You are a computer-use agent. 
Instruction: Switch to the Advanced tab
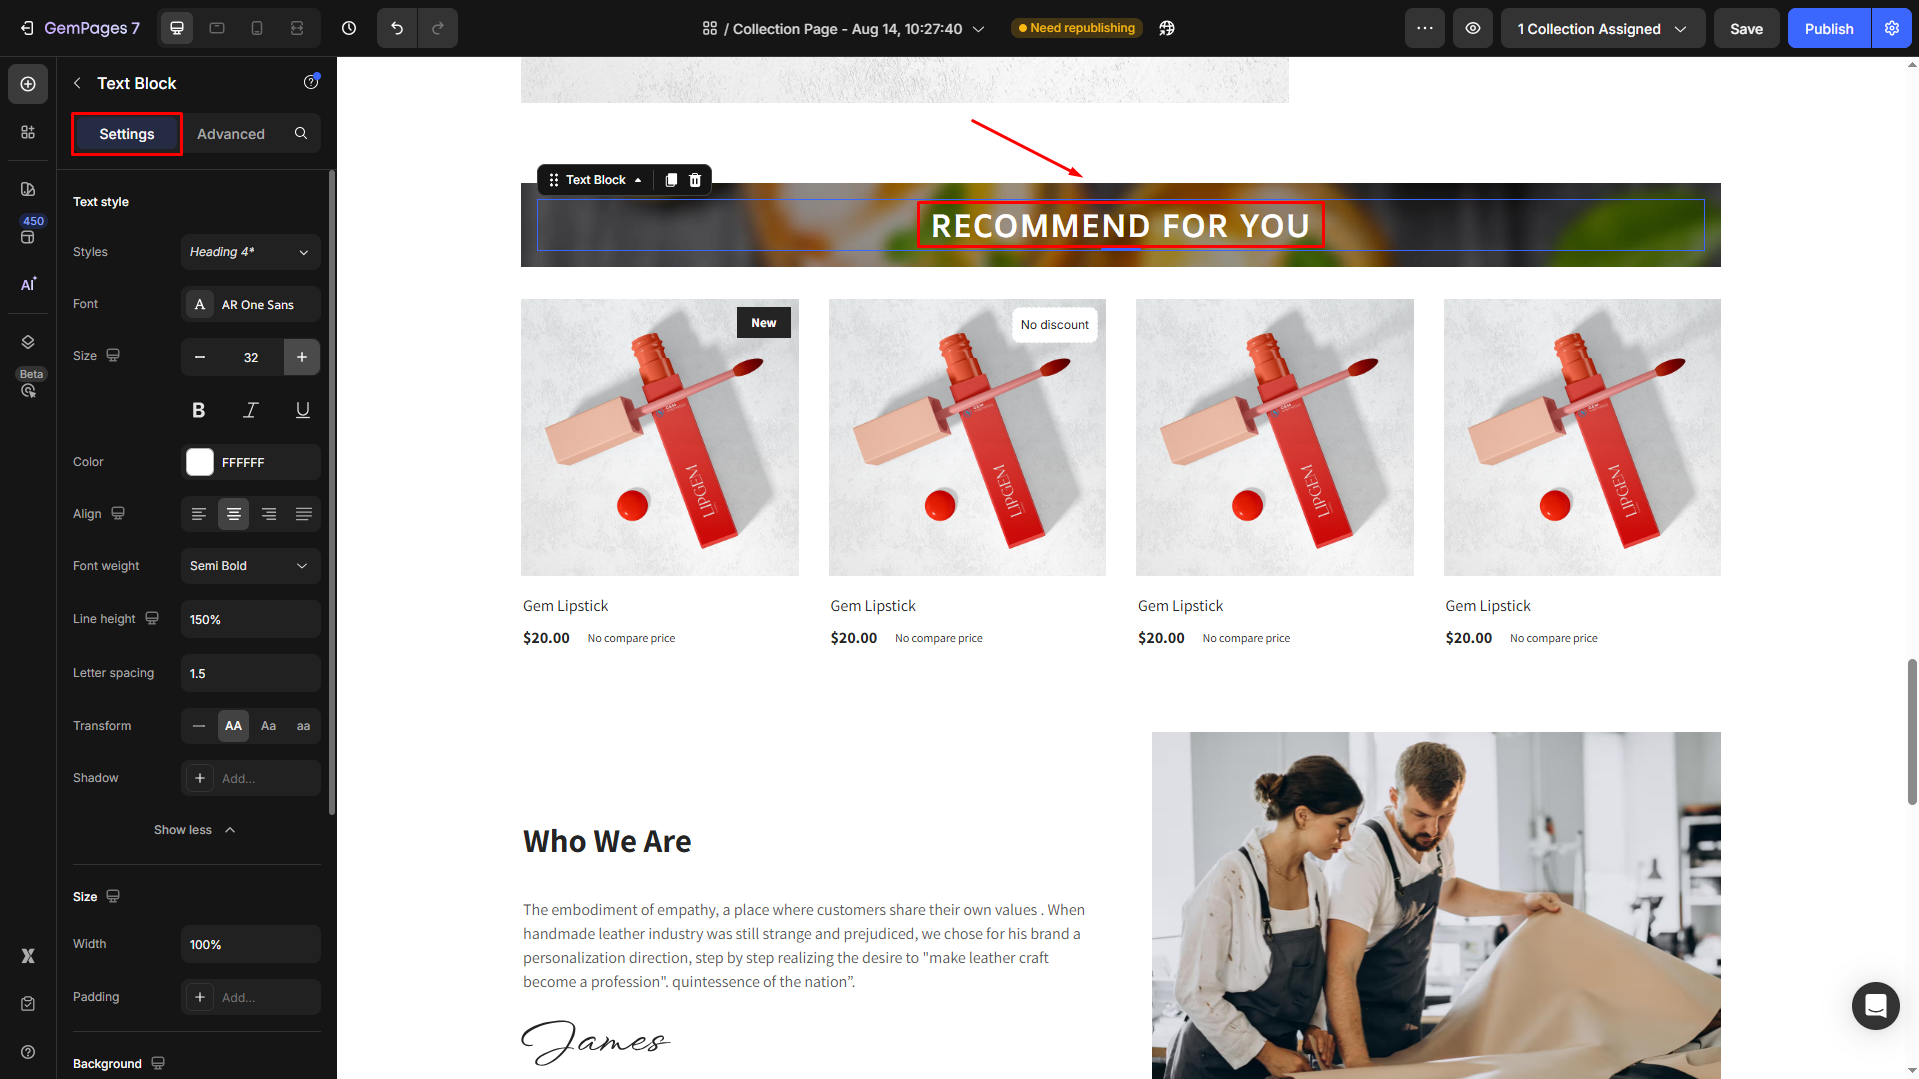click(231, 134)
